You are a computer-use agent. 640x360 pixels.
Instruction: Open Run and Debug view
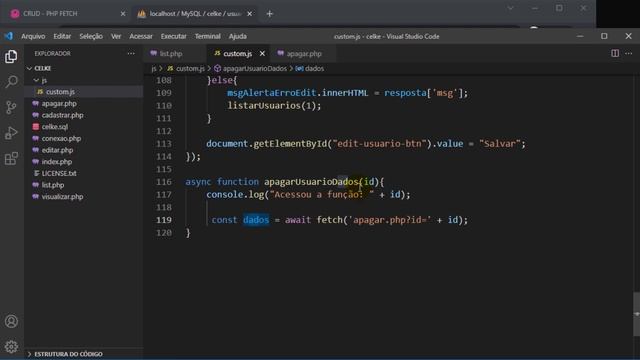pos(11,133)
